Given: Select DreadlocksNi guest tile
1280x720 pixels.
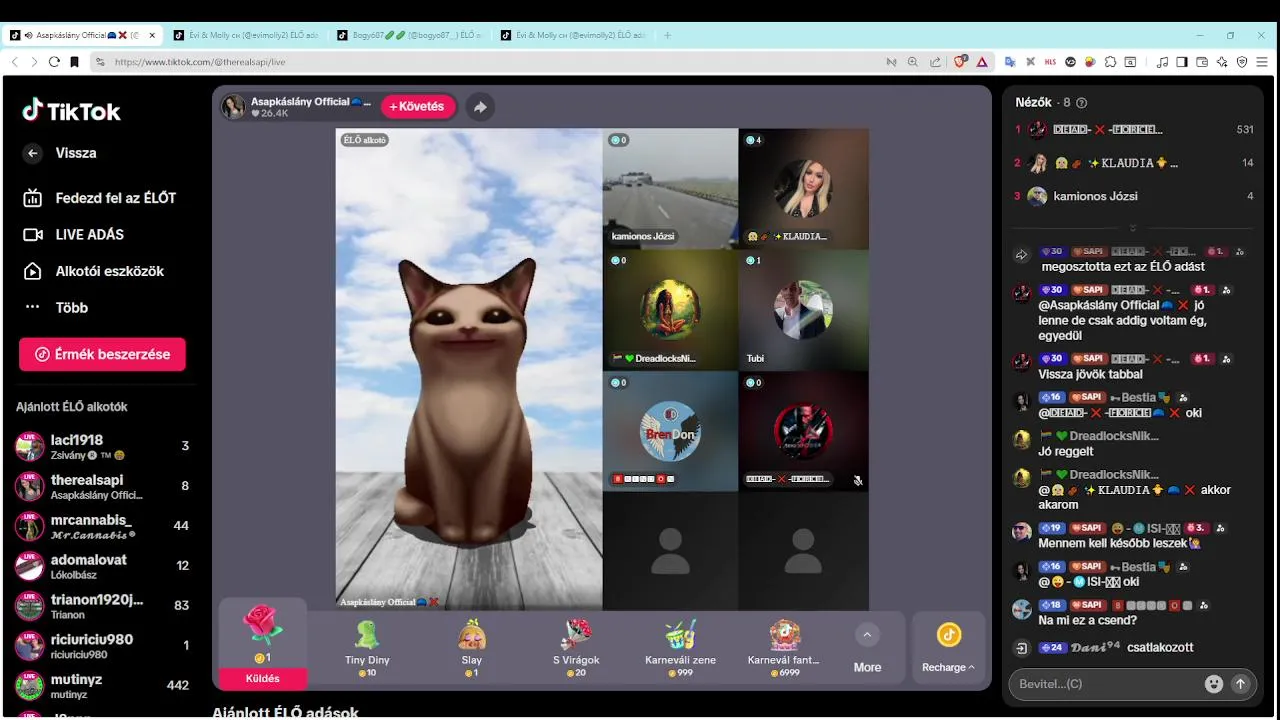Looking at the screenshot, I should tap(670, 310).
